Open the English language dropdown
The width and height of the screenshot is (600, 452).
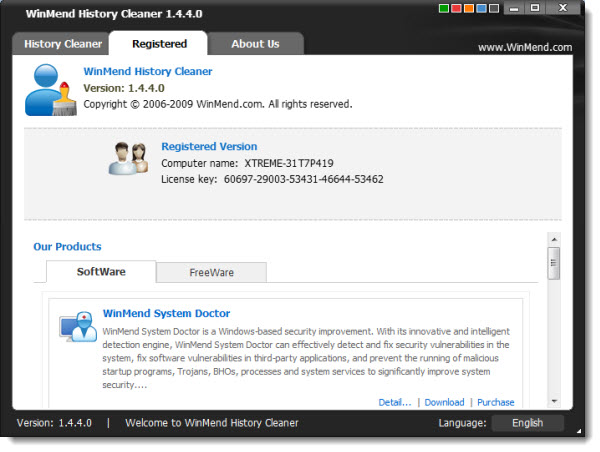pos(527,423)
